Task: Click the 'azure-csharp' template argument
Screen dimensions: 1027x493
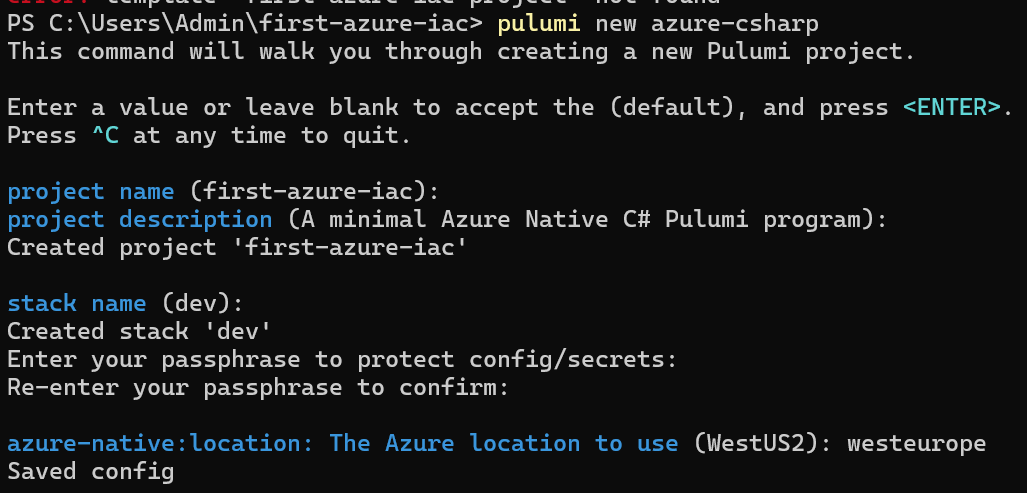Action: pos(735,24)
